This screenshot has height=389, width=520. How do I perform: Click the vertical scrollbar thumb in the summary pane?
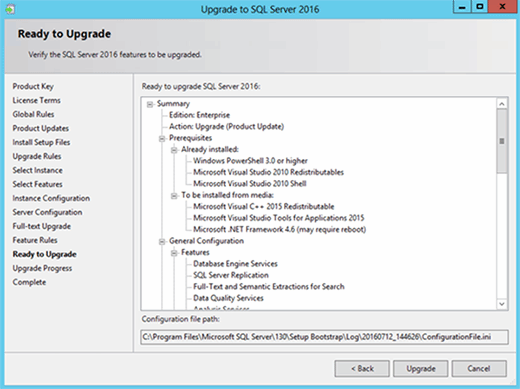coord(502,141)
